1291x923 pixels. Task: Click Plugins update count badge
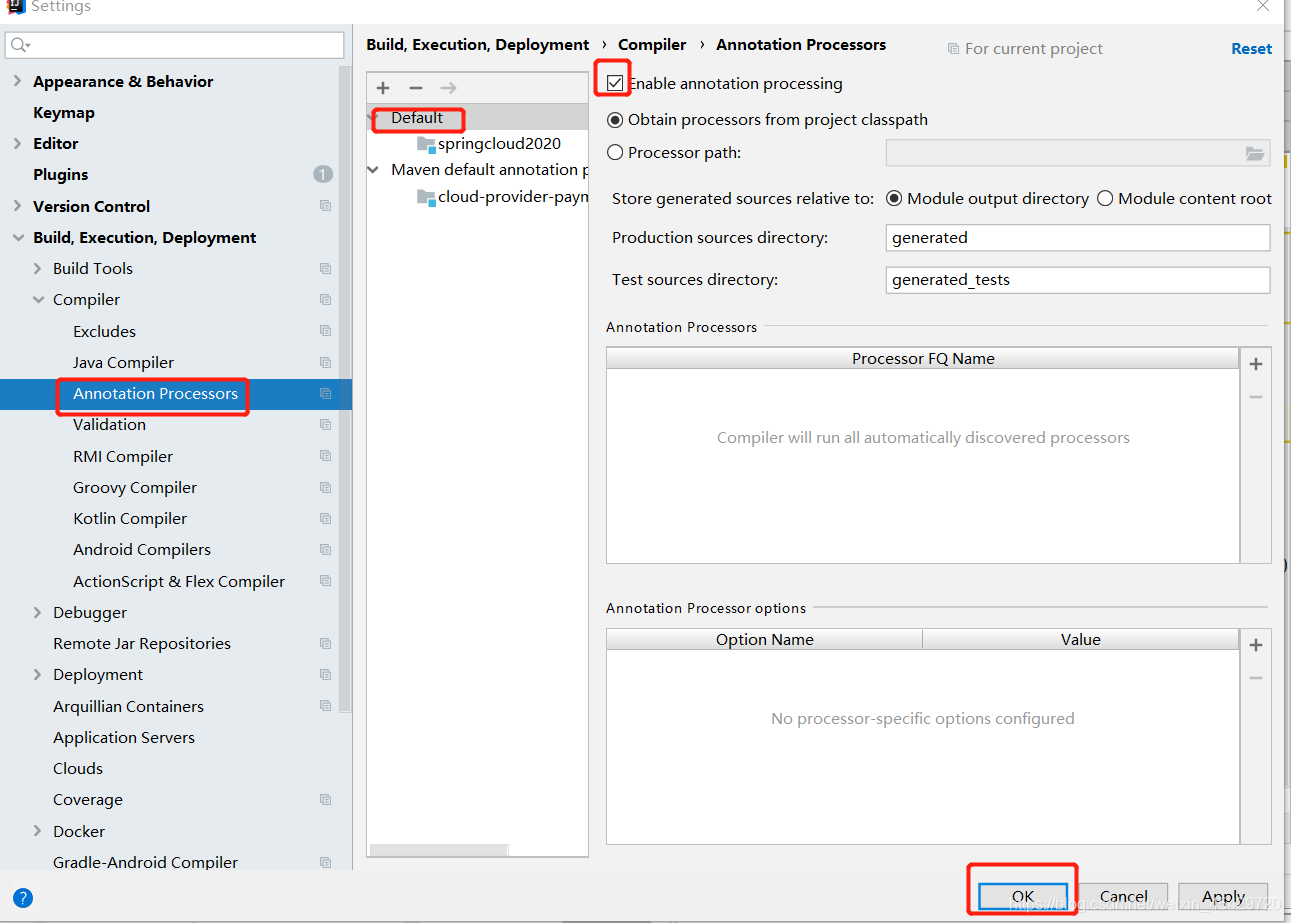coord(323,174)
